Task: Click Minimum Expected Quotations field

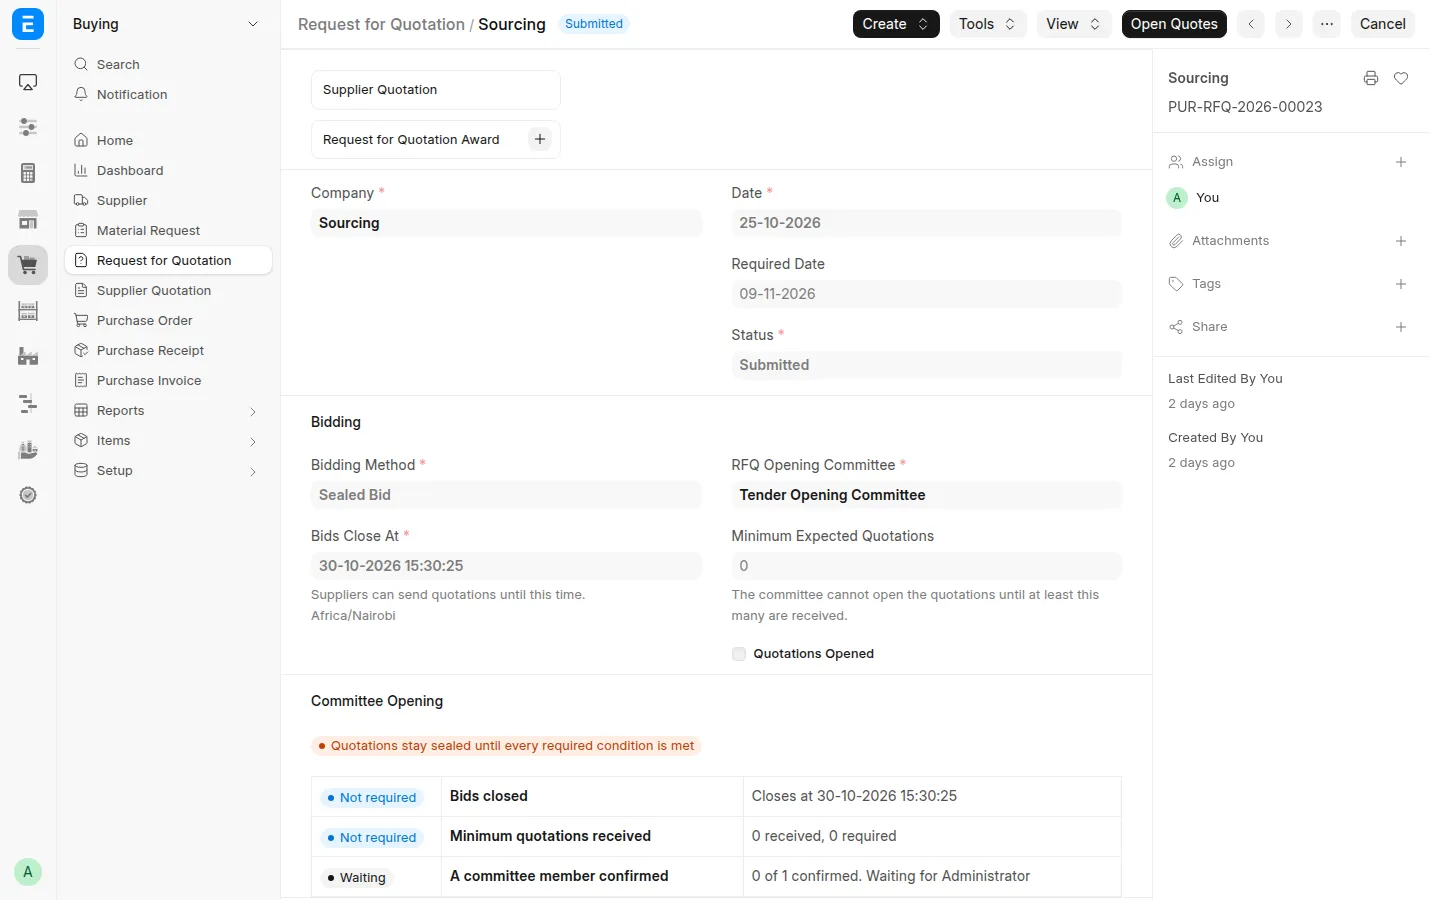Action: (926, 566)
